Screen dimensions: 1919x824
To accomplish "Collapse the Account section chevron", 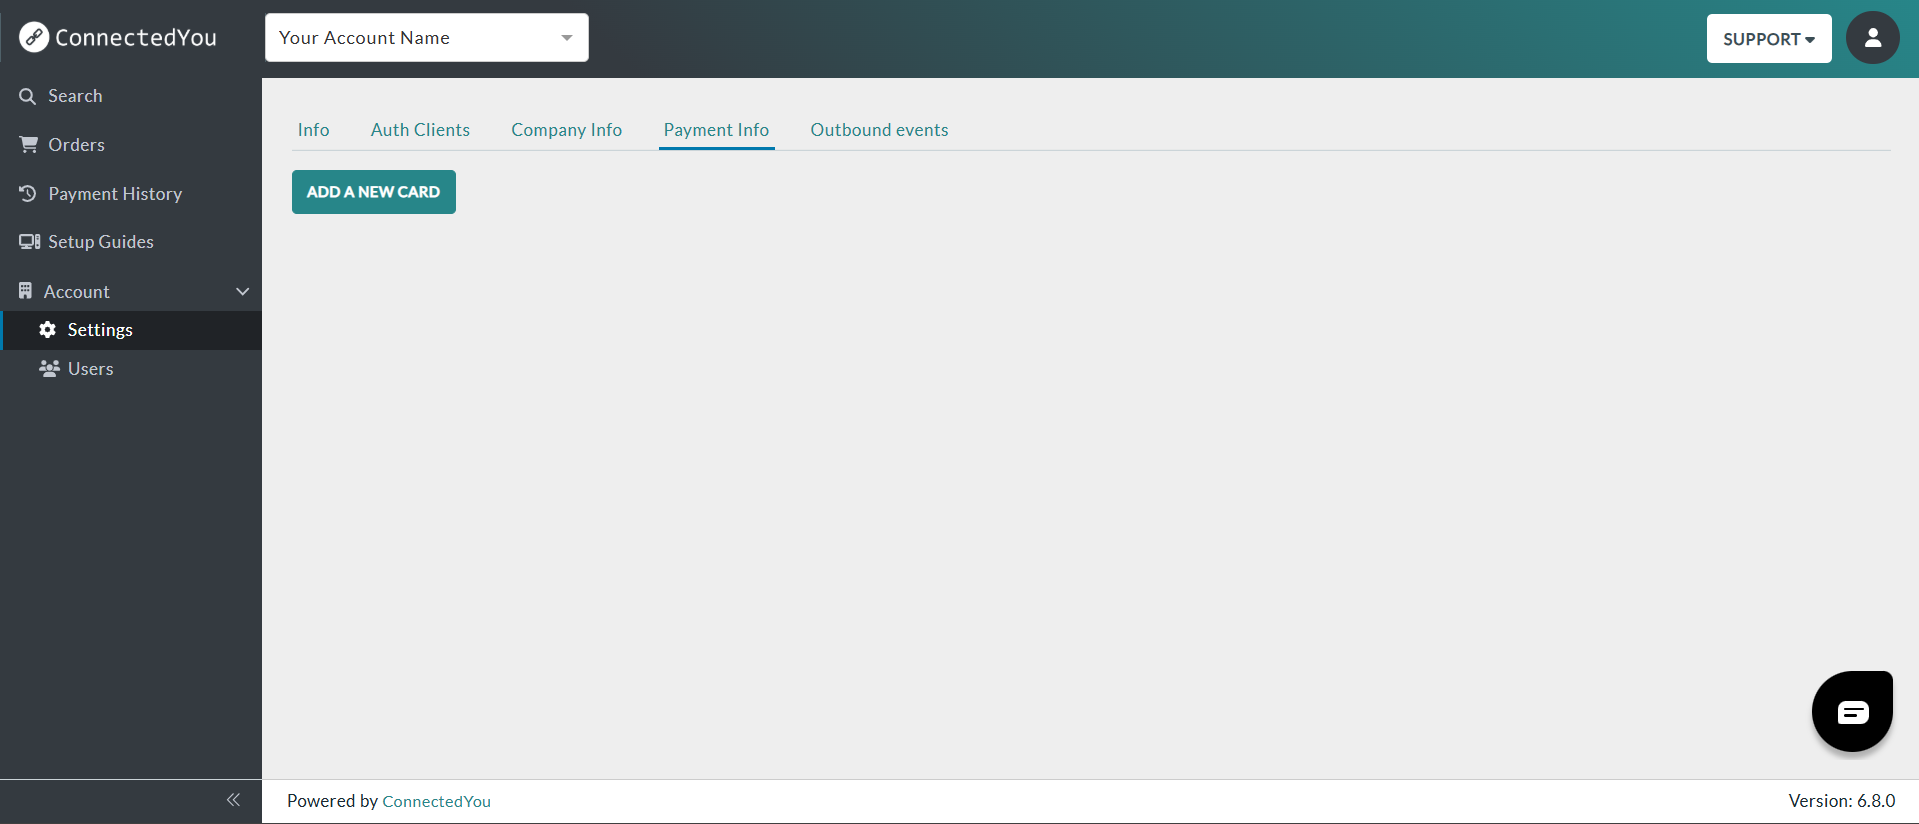I will click(x=242, y=292).
